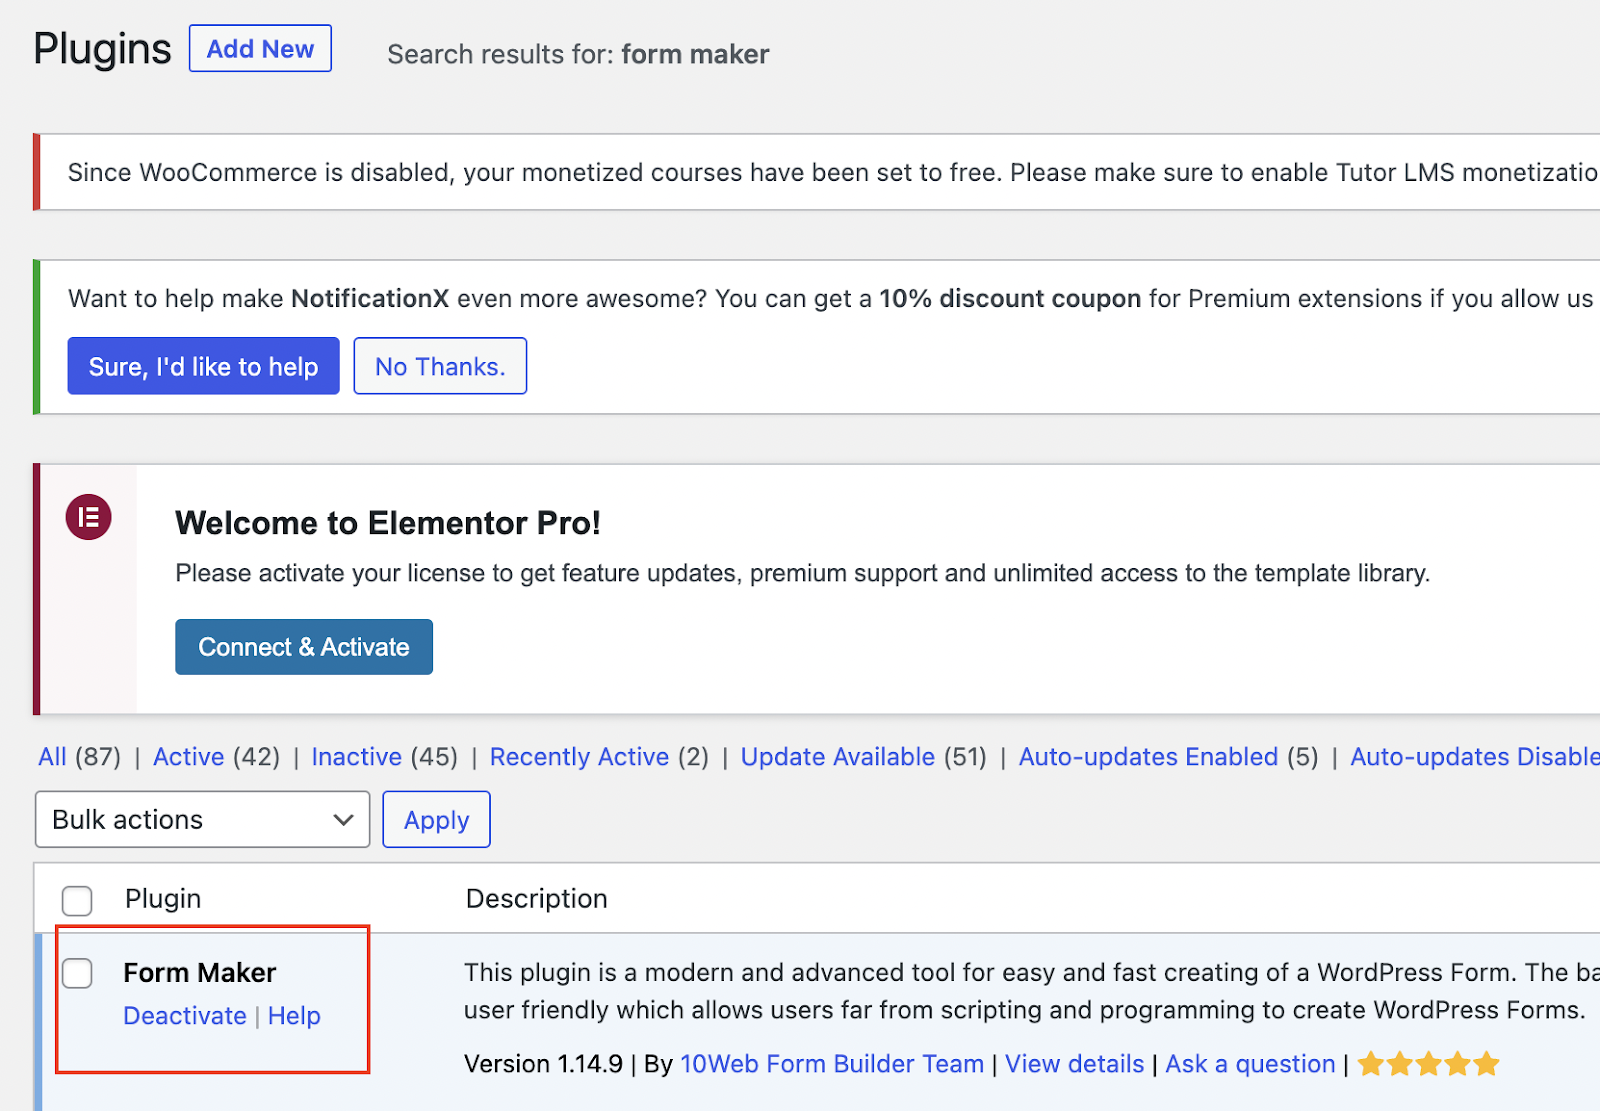Check the Form Maker plugin checkbox
1600x1111 pixels.
tap(77, 973)
